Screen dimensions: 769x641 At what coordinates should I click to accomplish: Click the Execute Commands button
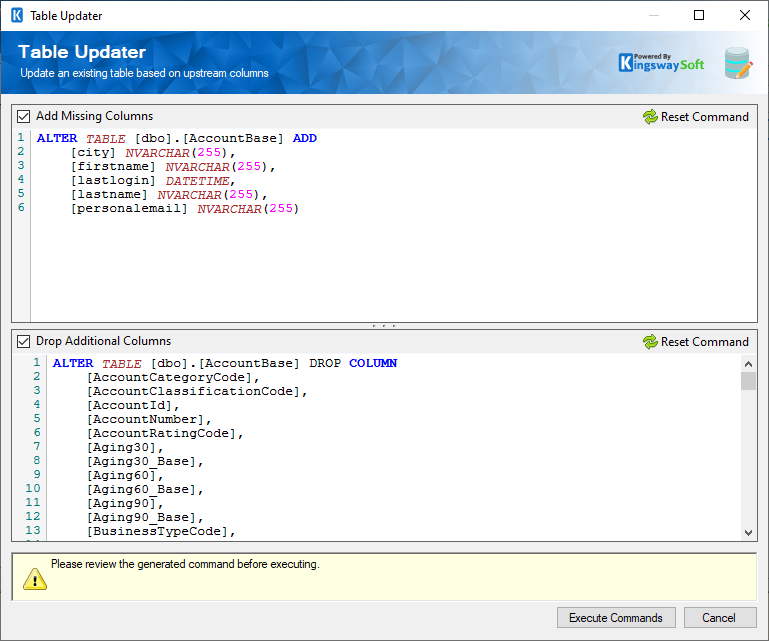tap(616, 617)
